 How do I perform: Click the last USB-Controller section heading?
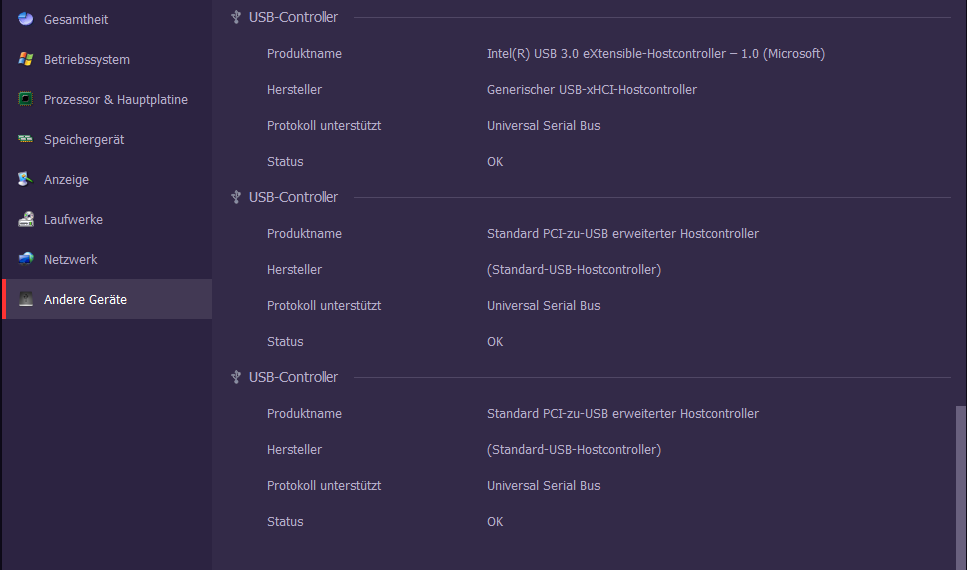(293, 377)
